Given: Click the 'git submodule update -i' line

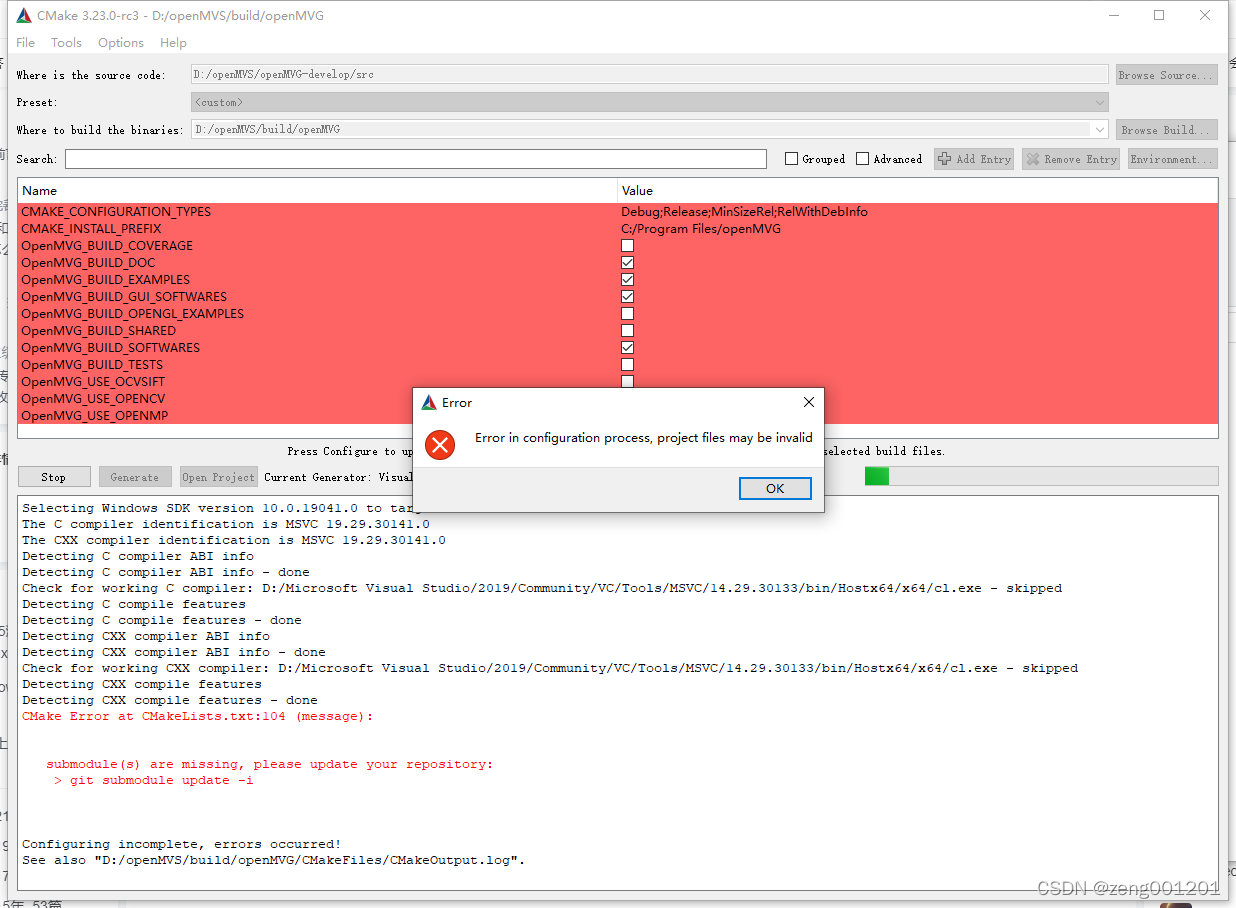Looking at the screenshot, I should tap(153, 780).
